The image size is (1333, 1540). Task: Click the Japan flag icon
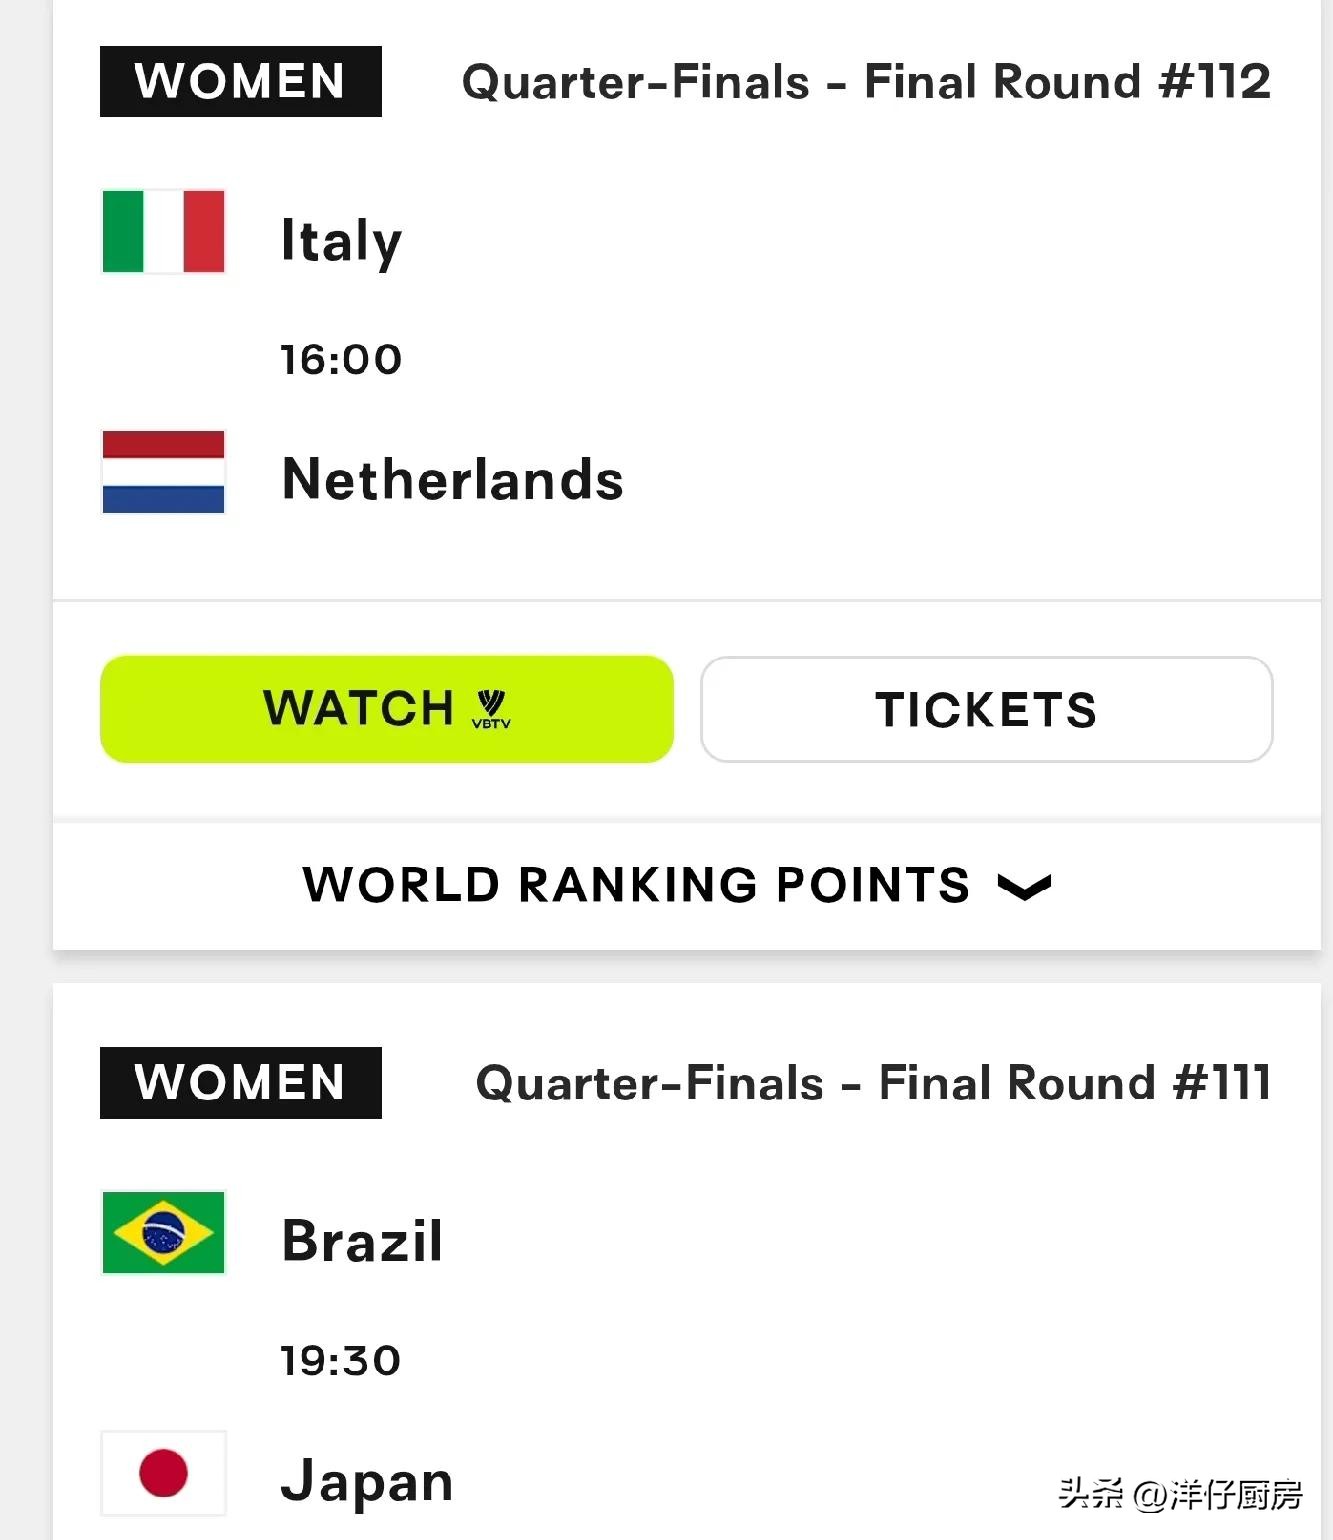click(x=163, y=1473)
